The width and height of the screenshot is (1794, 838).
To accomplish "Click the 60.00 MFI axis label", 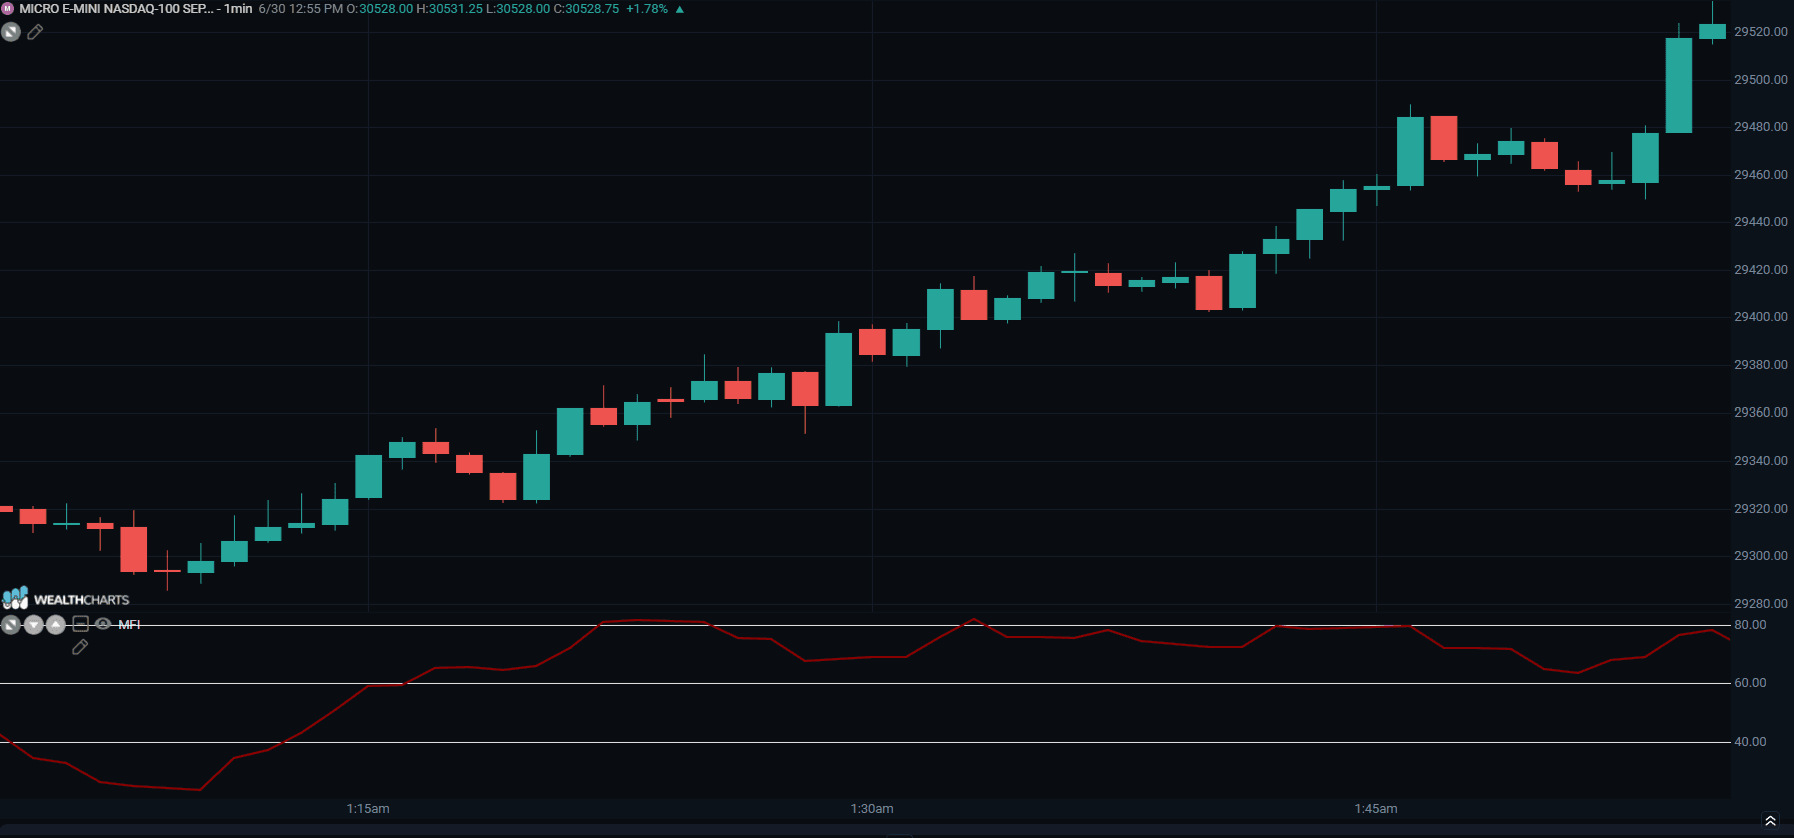I will pyautogui.click(x=1750, y=683).
